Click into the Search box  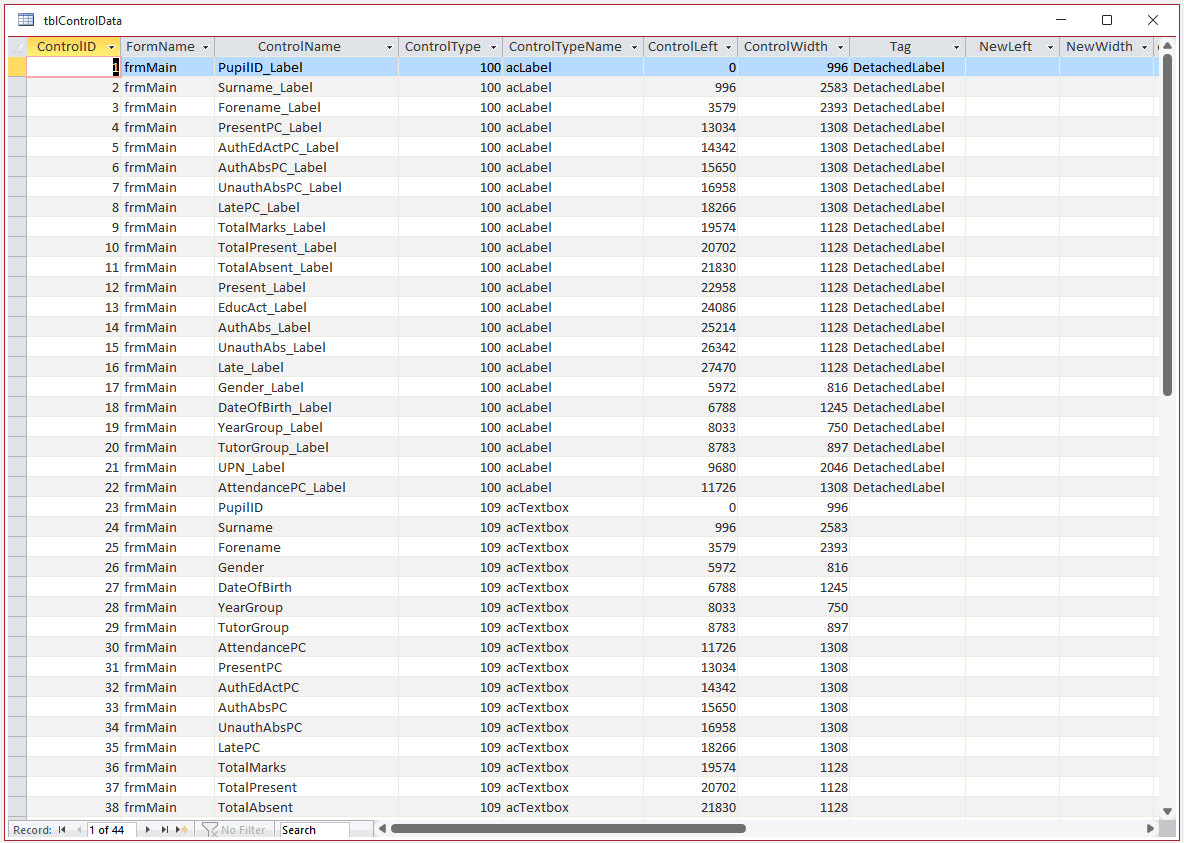[314, 829]
